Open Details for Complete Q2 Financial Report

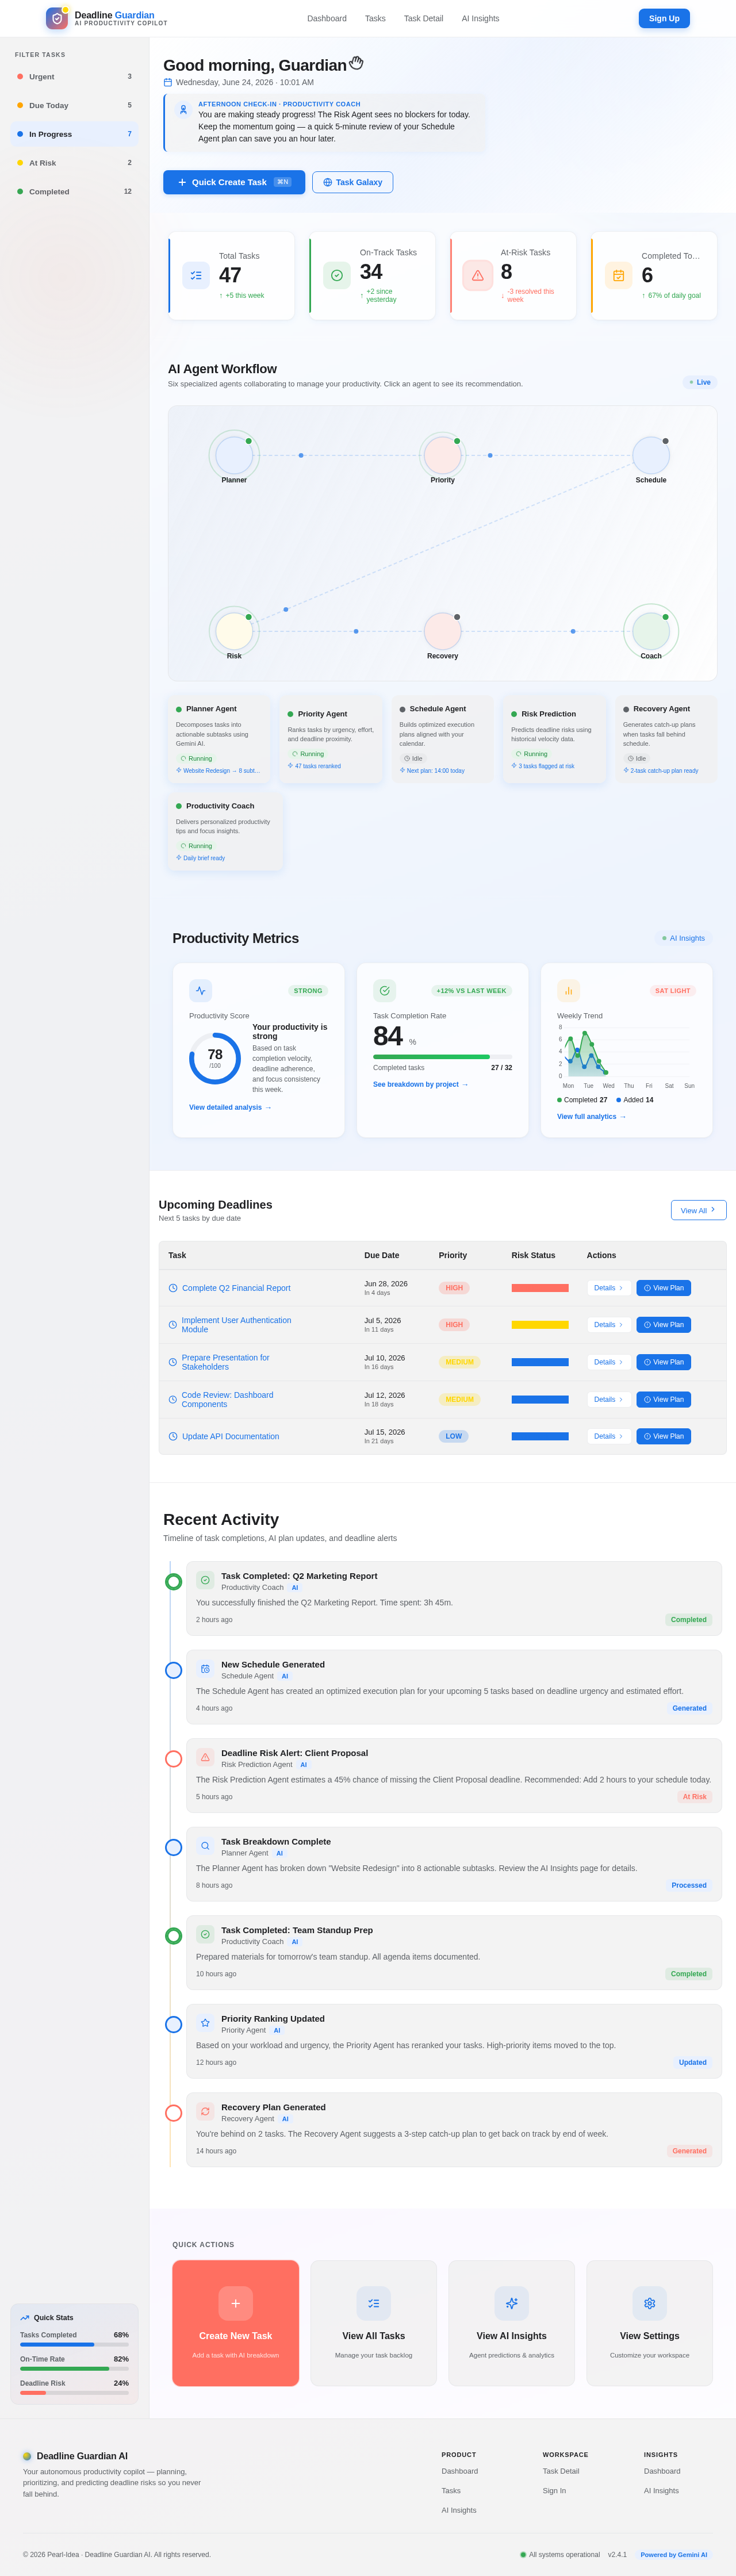608,1288
